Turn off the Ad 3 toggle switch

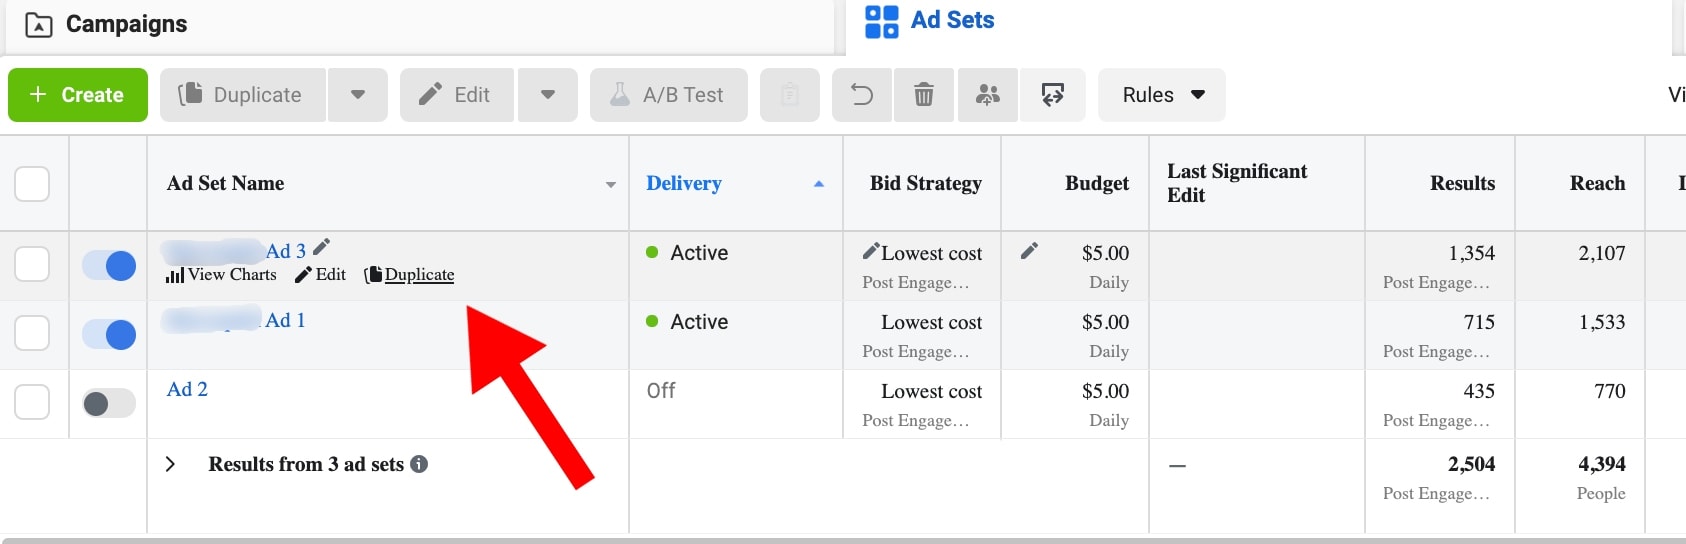pyautogui.click(x=109, y=266)
